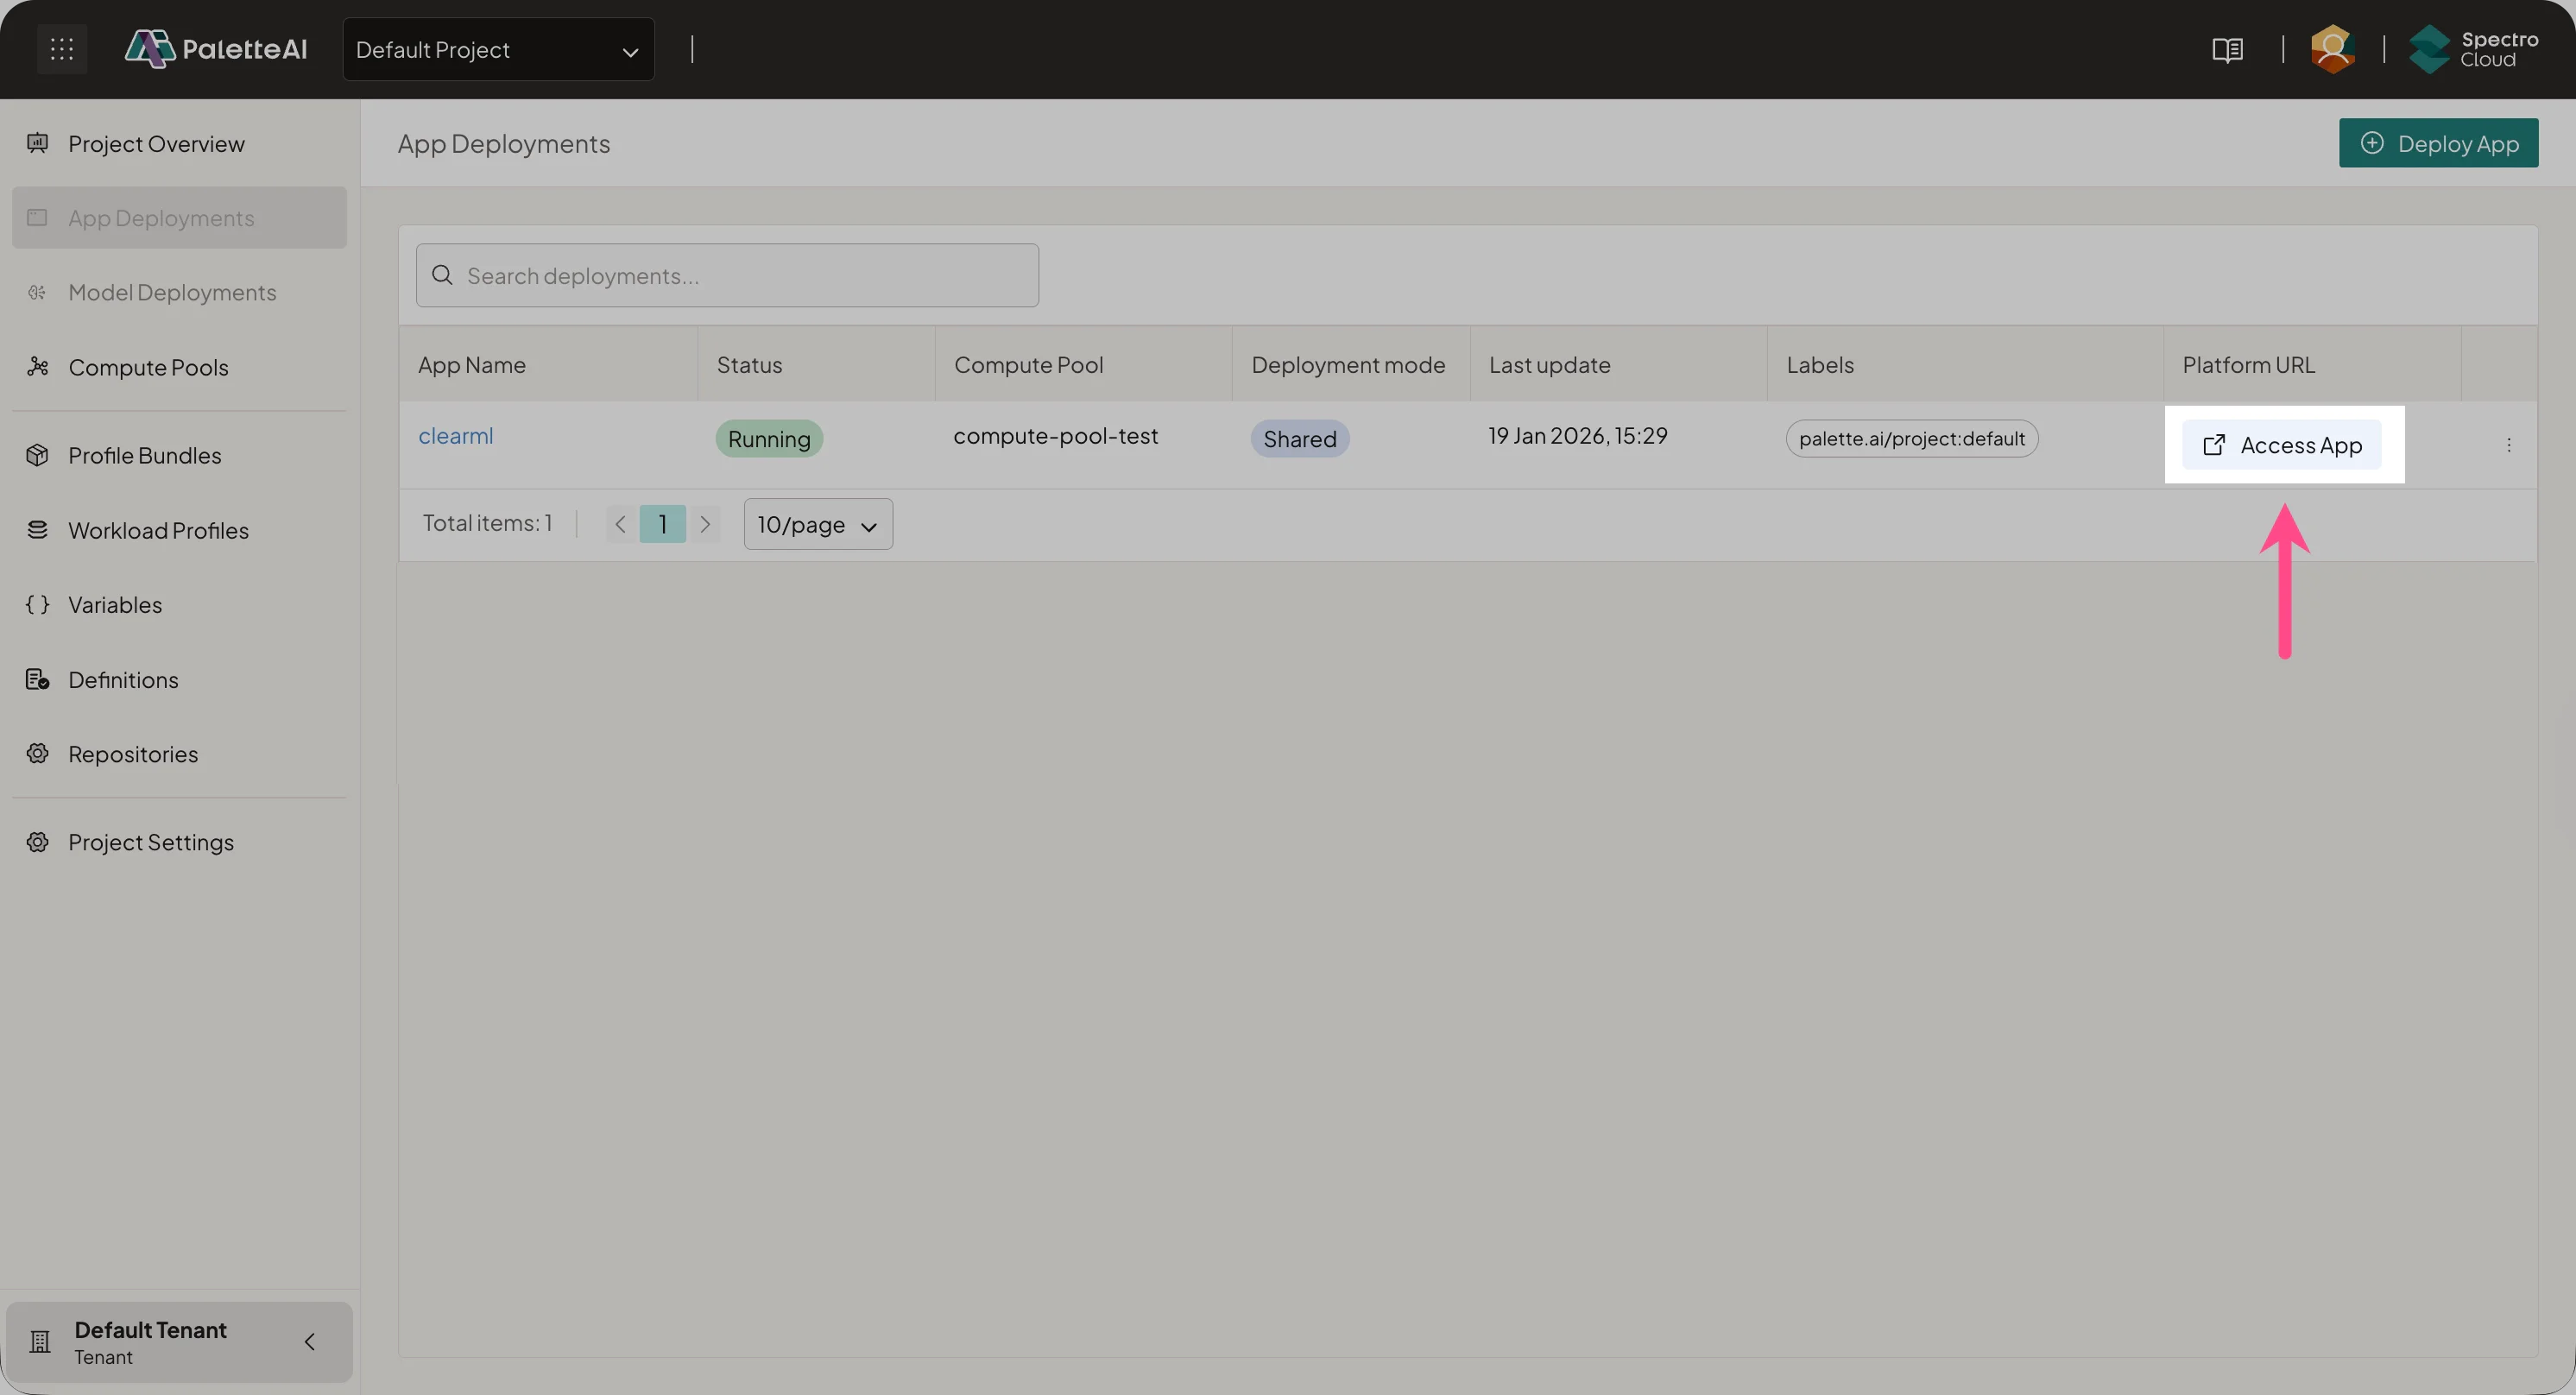
Task: Open the app launcher grid icon
Action: (61, 48)
